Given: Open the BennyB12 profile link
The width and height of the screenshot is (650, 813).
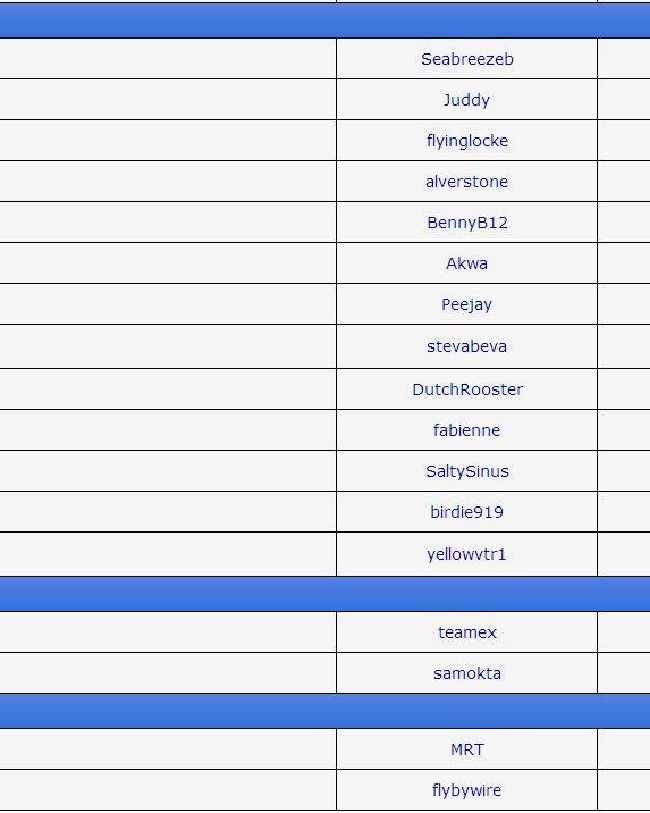Looking at the screenshot, I should (x=467, y=222).
